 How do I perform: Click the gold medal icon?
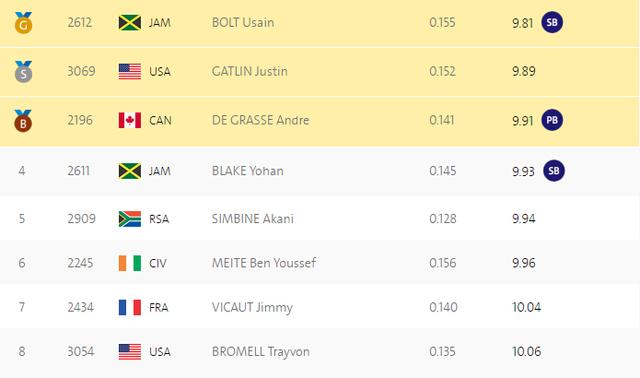click(x=23, y=23)
